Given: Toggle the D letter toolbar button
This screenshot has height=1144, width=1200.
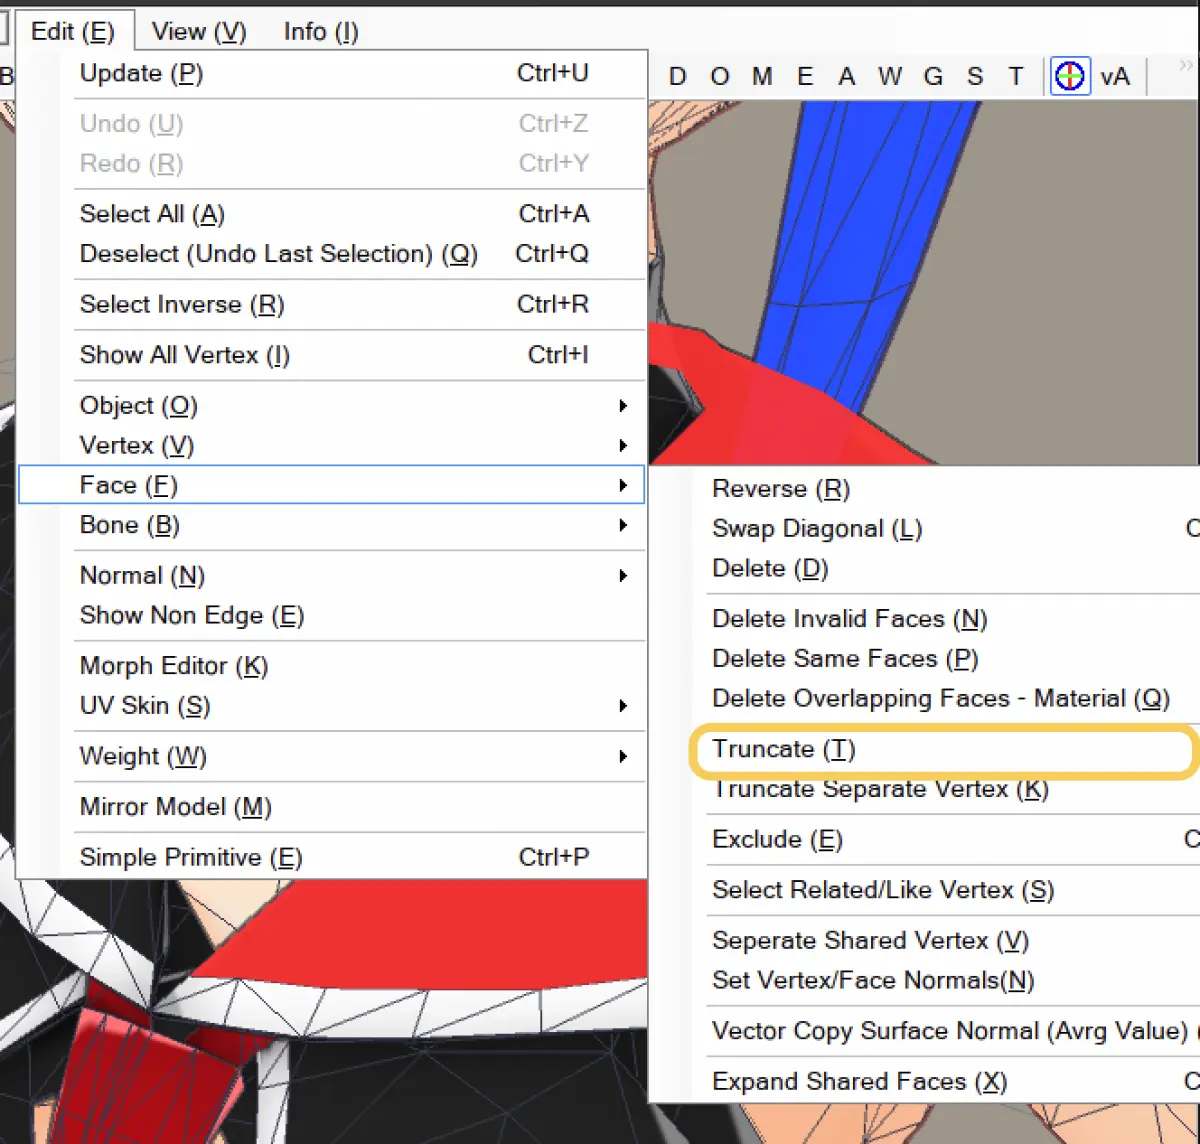Looking at the screenshot, I should (x=677, y=76).
